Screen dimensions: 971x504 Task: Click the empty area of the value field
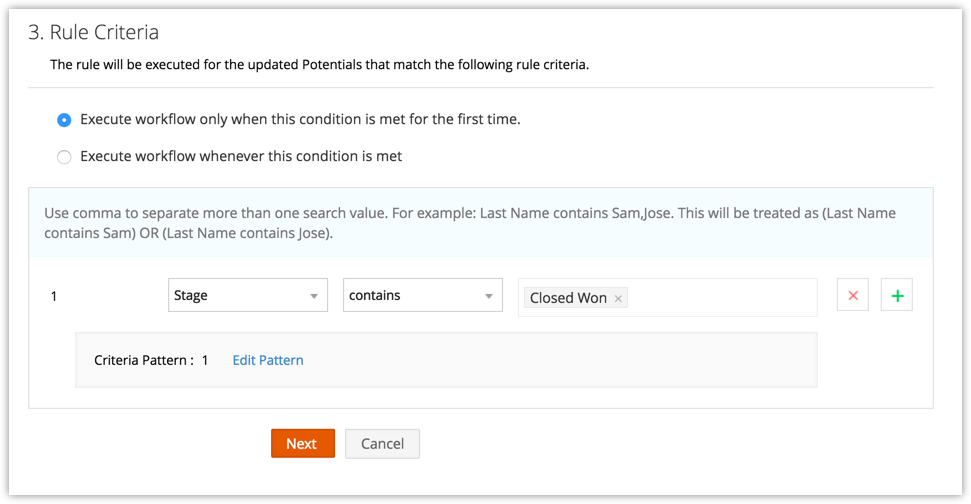click(x=720, y=297)
